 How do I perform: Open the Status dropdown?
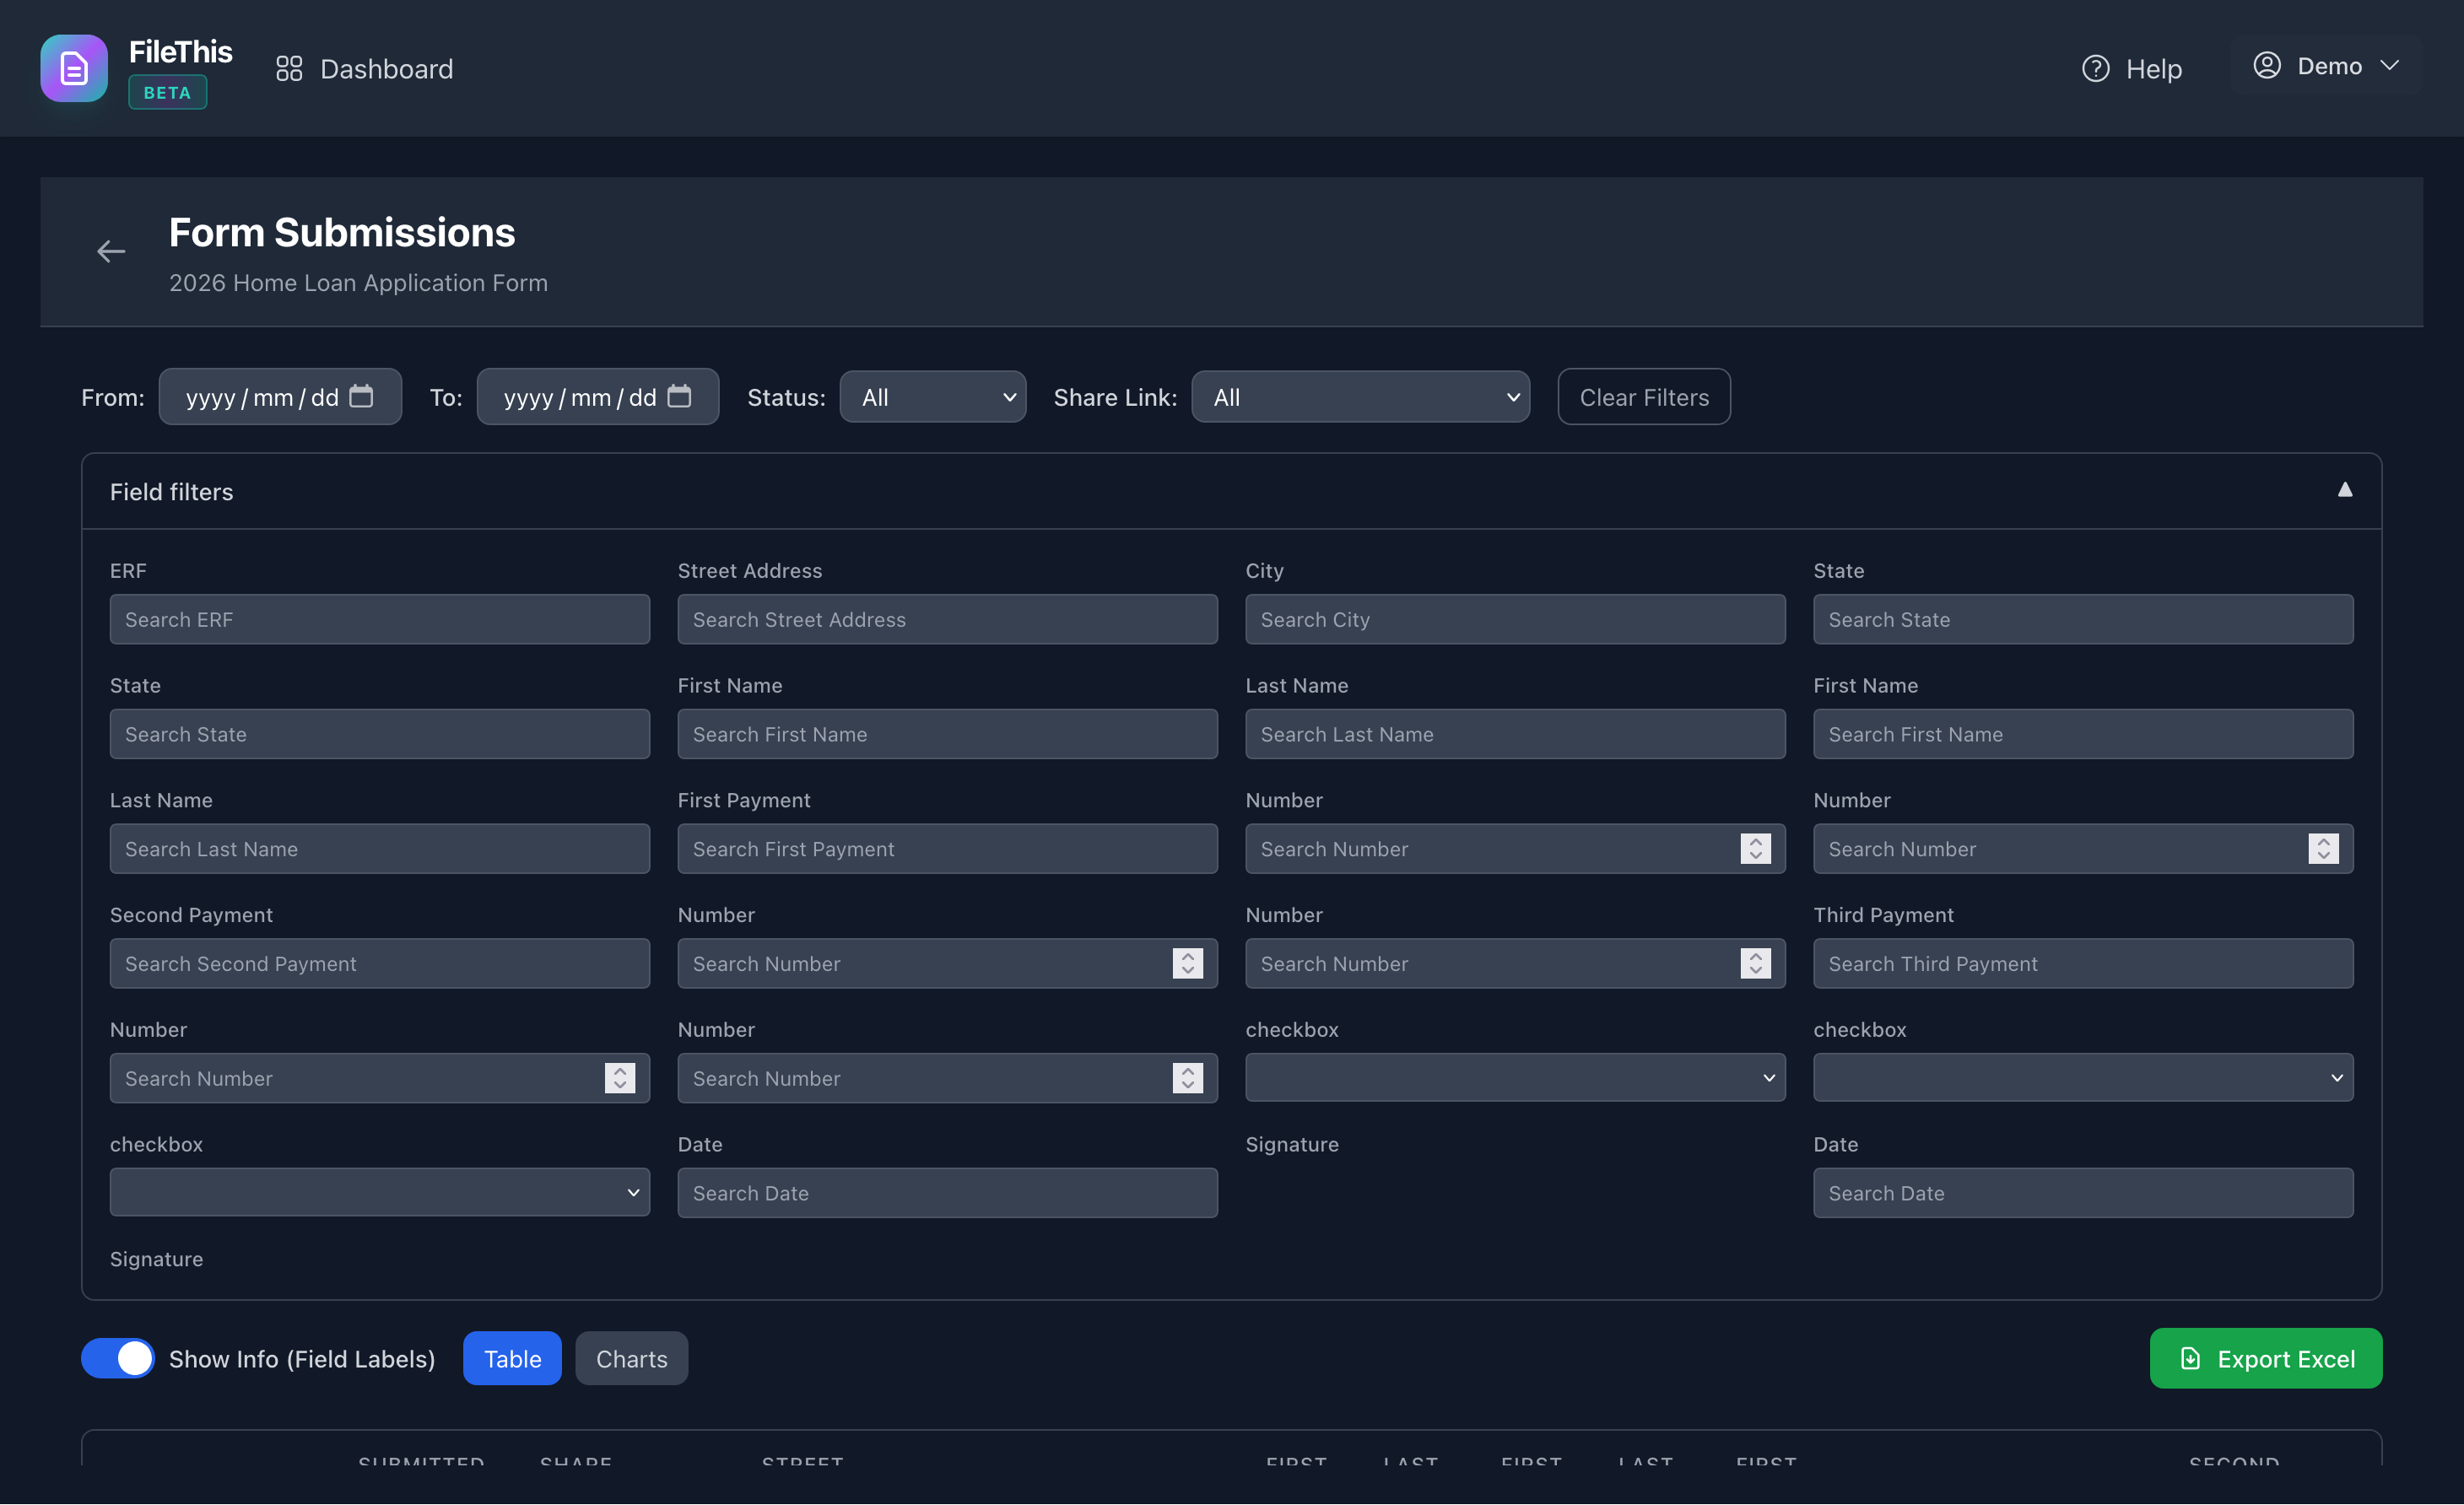[x=932, y=396]
